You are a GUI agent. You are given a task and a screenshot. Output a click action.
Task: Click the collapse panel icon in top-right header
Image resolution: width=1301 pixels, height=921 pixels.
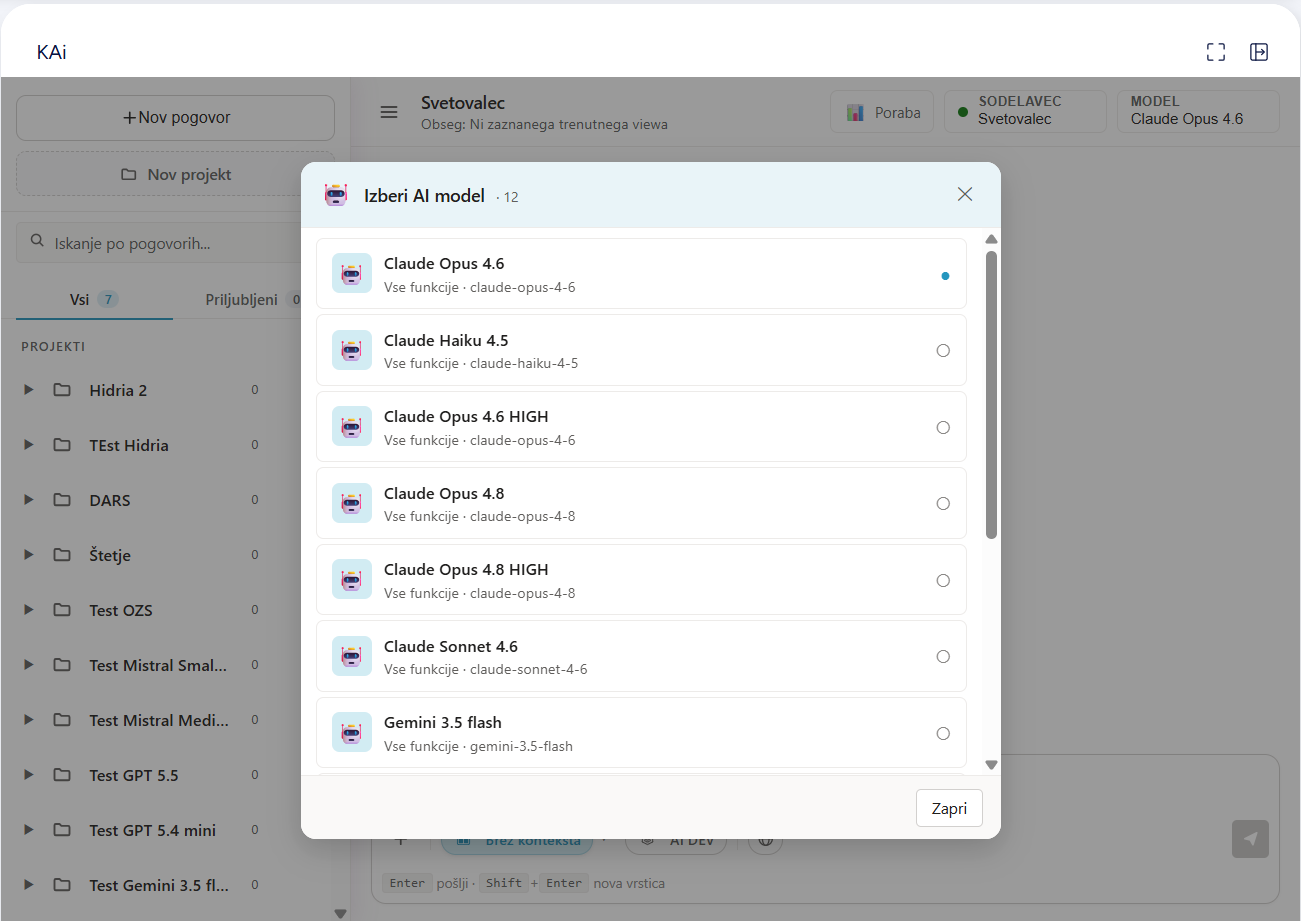coord(1259,52)
